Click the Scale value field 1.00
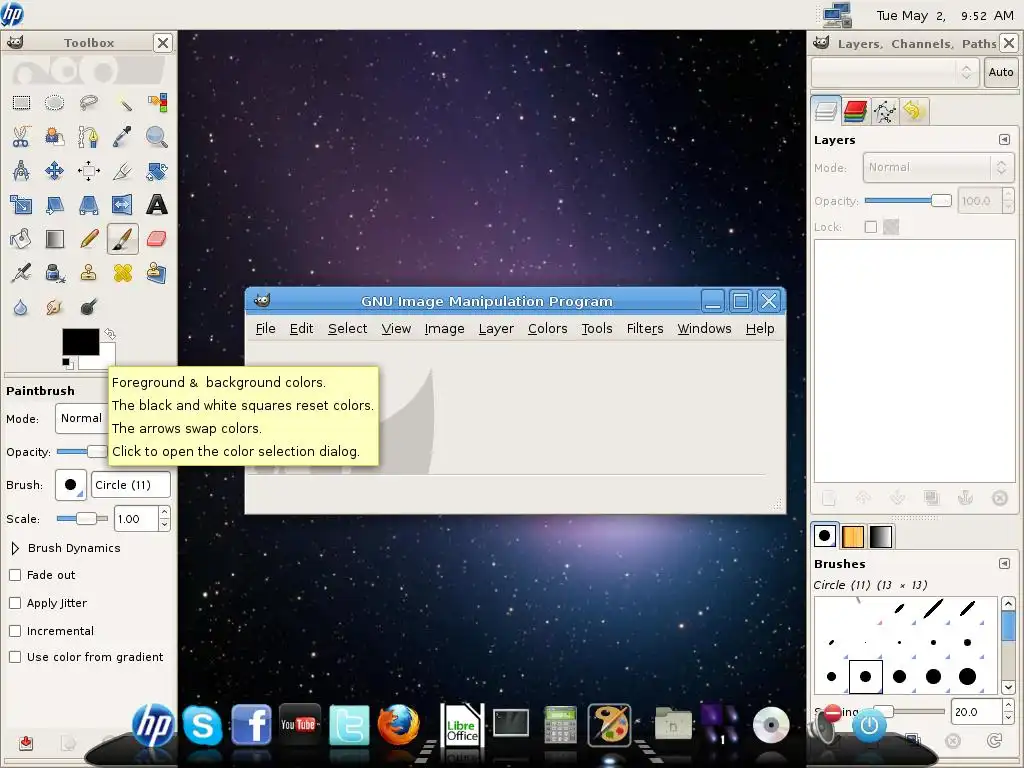 coord(136,519)
